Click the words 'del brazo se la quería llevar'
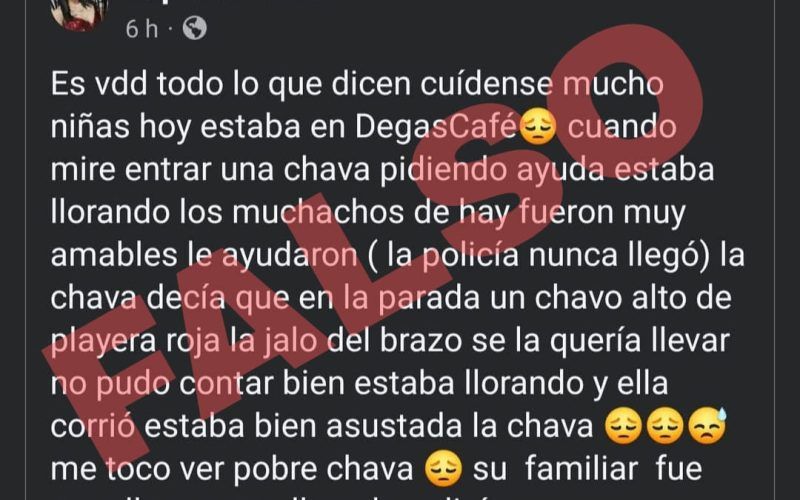Screen dimensions: 800x500 click(529, 342)
